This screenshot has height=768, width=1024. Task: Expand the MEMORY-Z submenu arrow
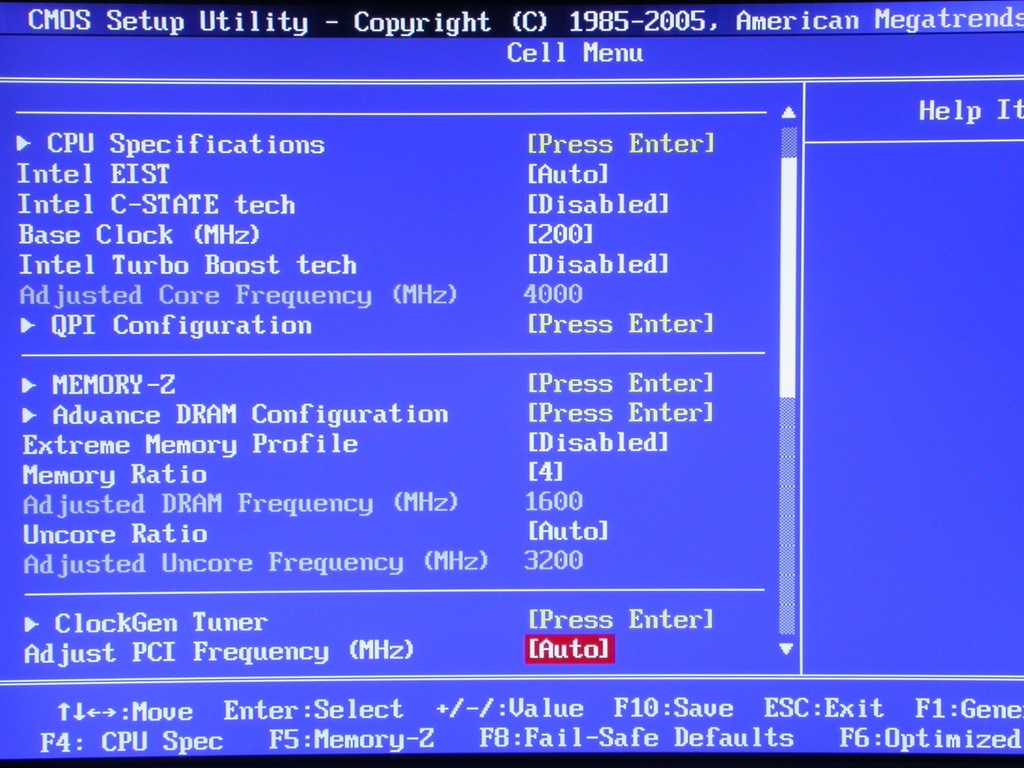(x=28, y=385)
